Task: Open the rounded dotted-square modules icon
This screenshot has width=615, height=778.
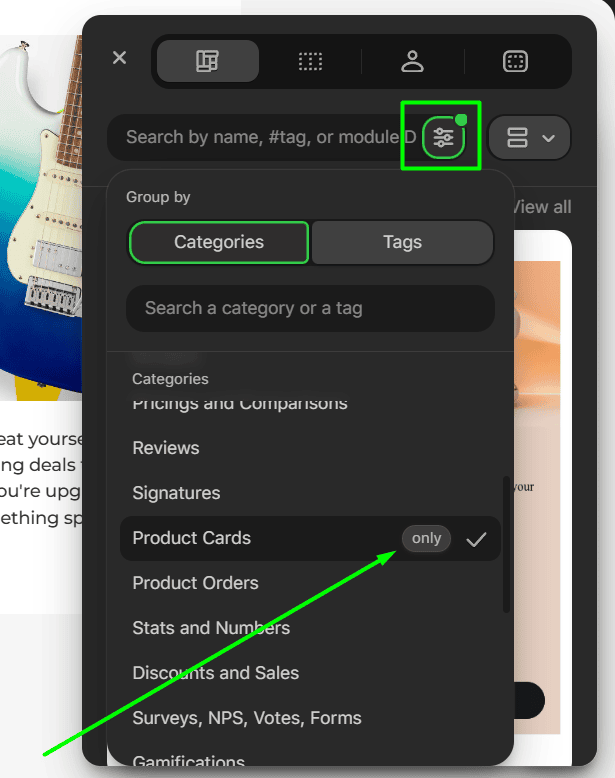Action: (x=515, y=61)
